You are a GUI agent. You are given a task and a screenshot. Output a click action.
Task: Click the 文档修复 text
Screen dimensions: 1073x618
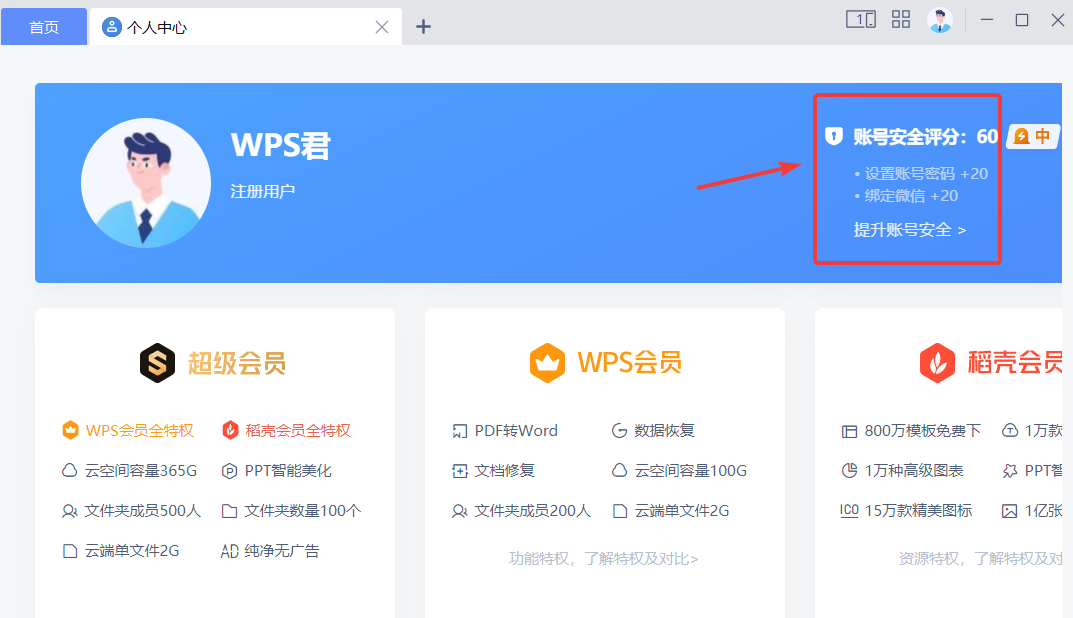tap(504, 471)
